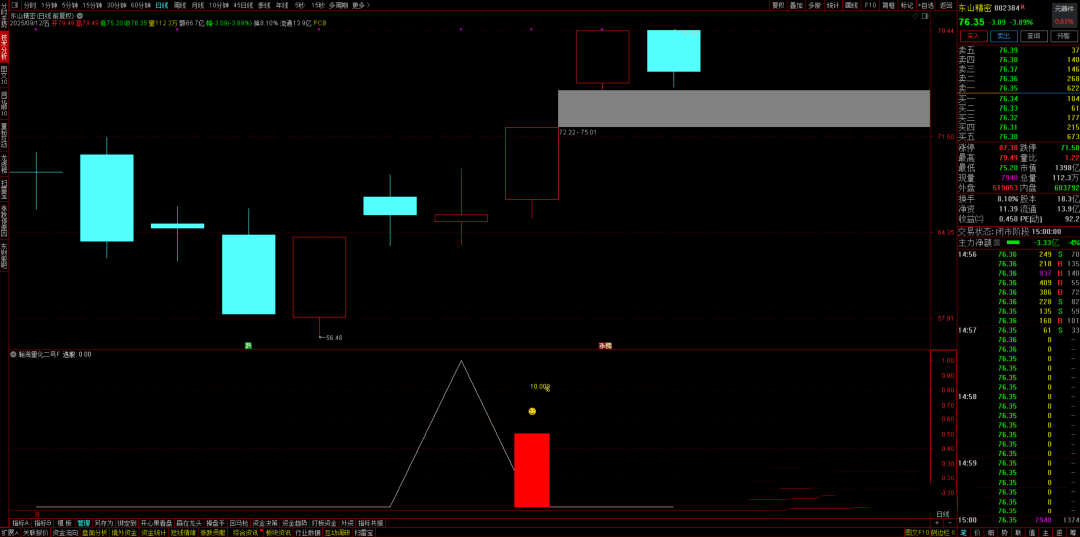Open the 统计 statistics tool

[x=833, y=5]
